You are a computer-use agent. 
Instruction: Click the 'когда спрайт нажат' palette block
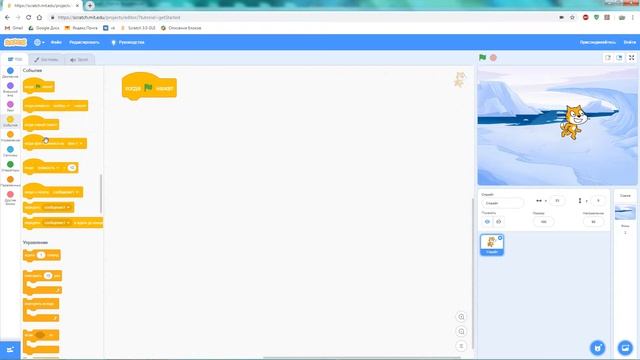click(40, 124)
